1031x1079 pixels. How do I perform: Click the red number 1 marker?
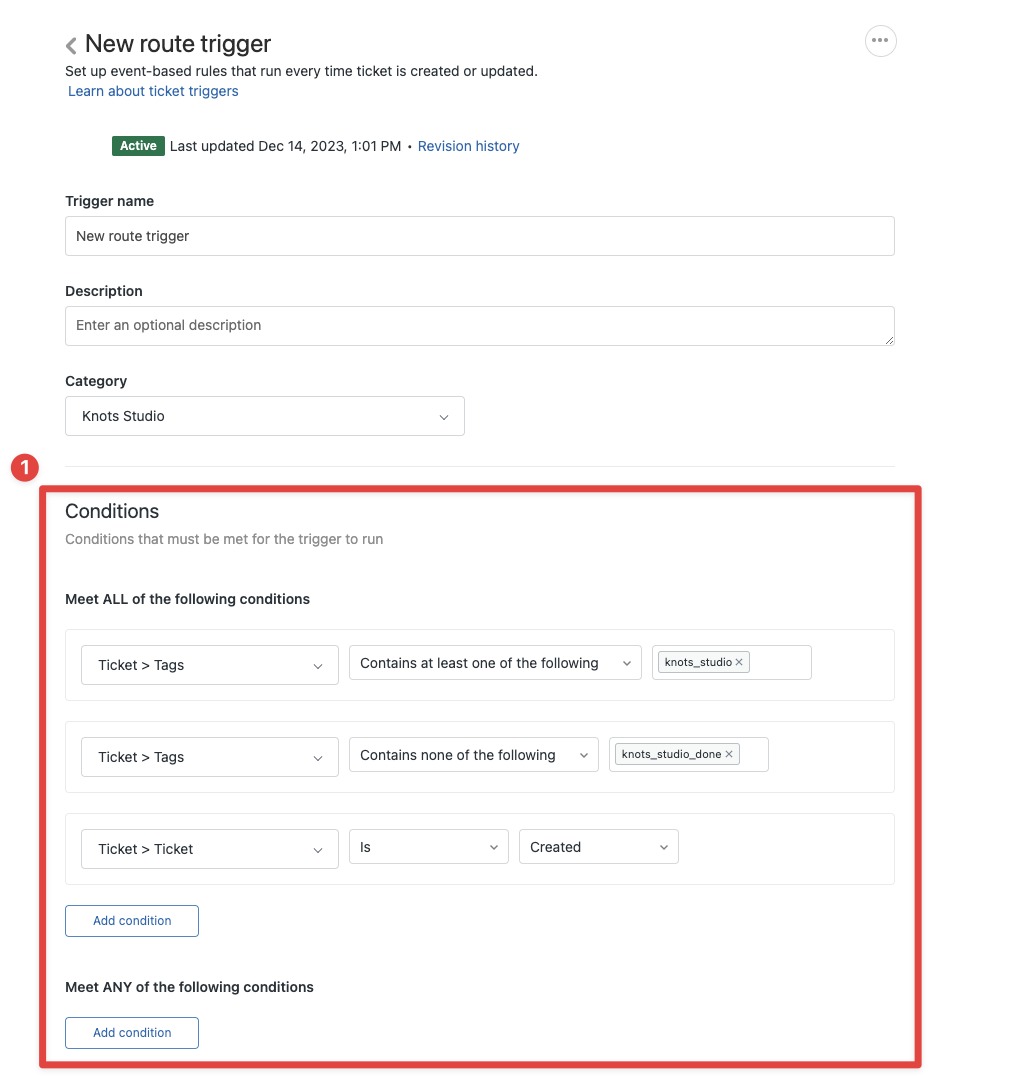click(25, 468)
